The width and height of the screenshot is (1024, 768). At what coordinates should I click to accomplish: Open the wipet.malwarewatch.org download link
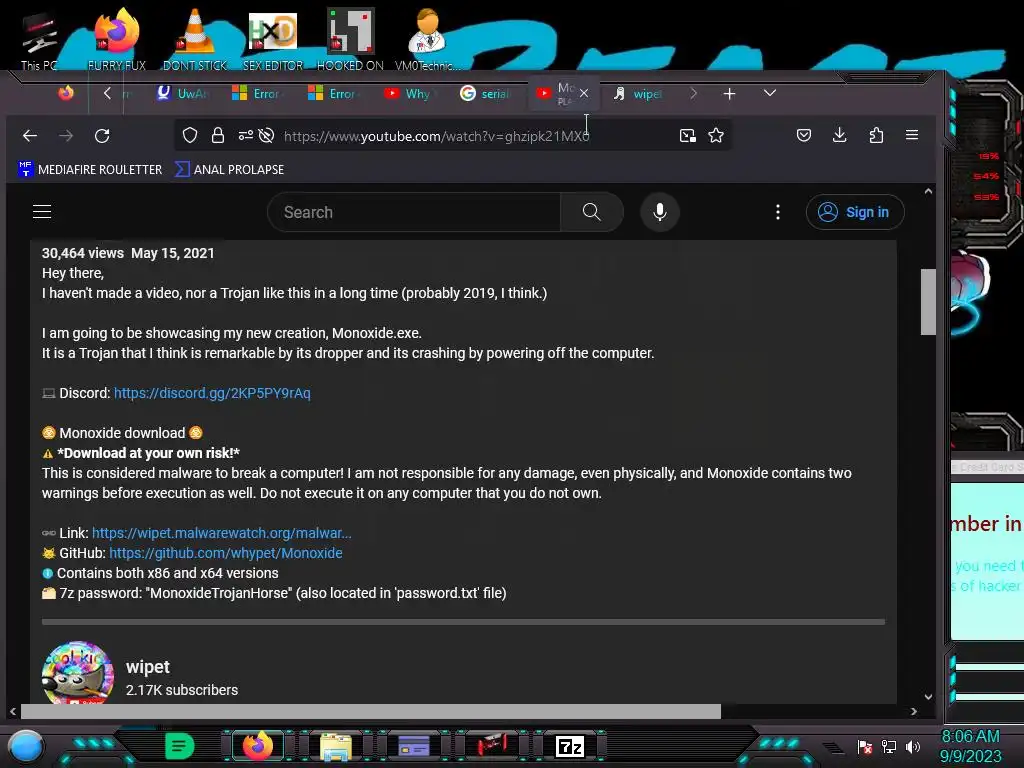pyautogui.click(x=221, y=533)
